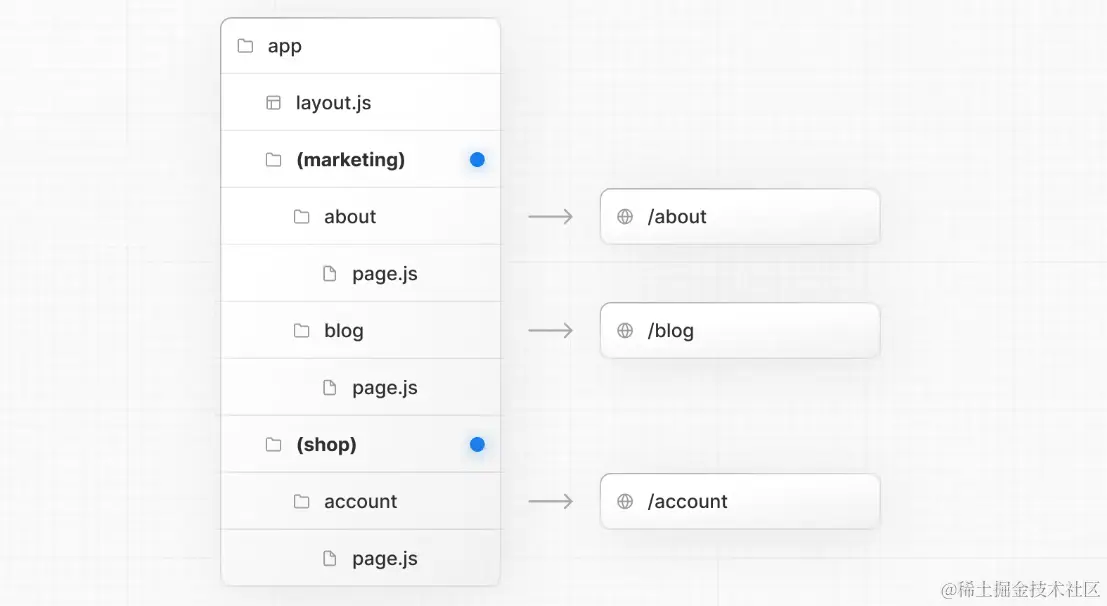The height and width of the screenshot is (606, 1107).
Task: Click the /blog route text
Action: point(671,331)
